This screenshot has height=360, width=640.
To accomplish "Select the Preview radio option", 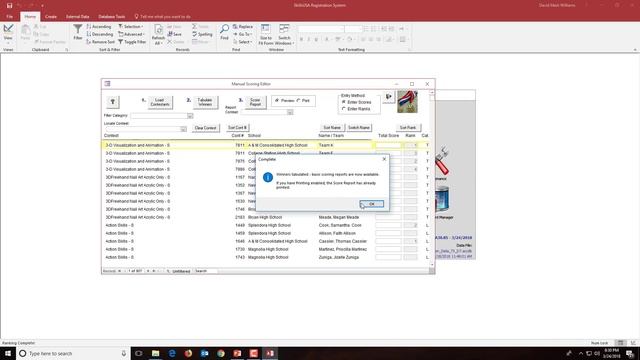I will pyautogui.click(x=285, y=100).
